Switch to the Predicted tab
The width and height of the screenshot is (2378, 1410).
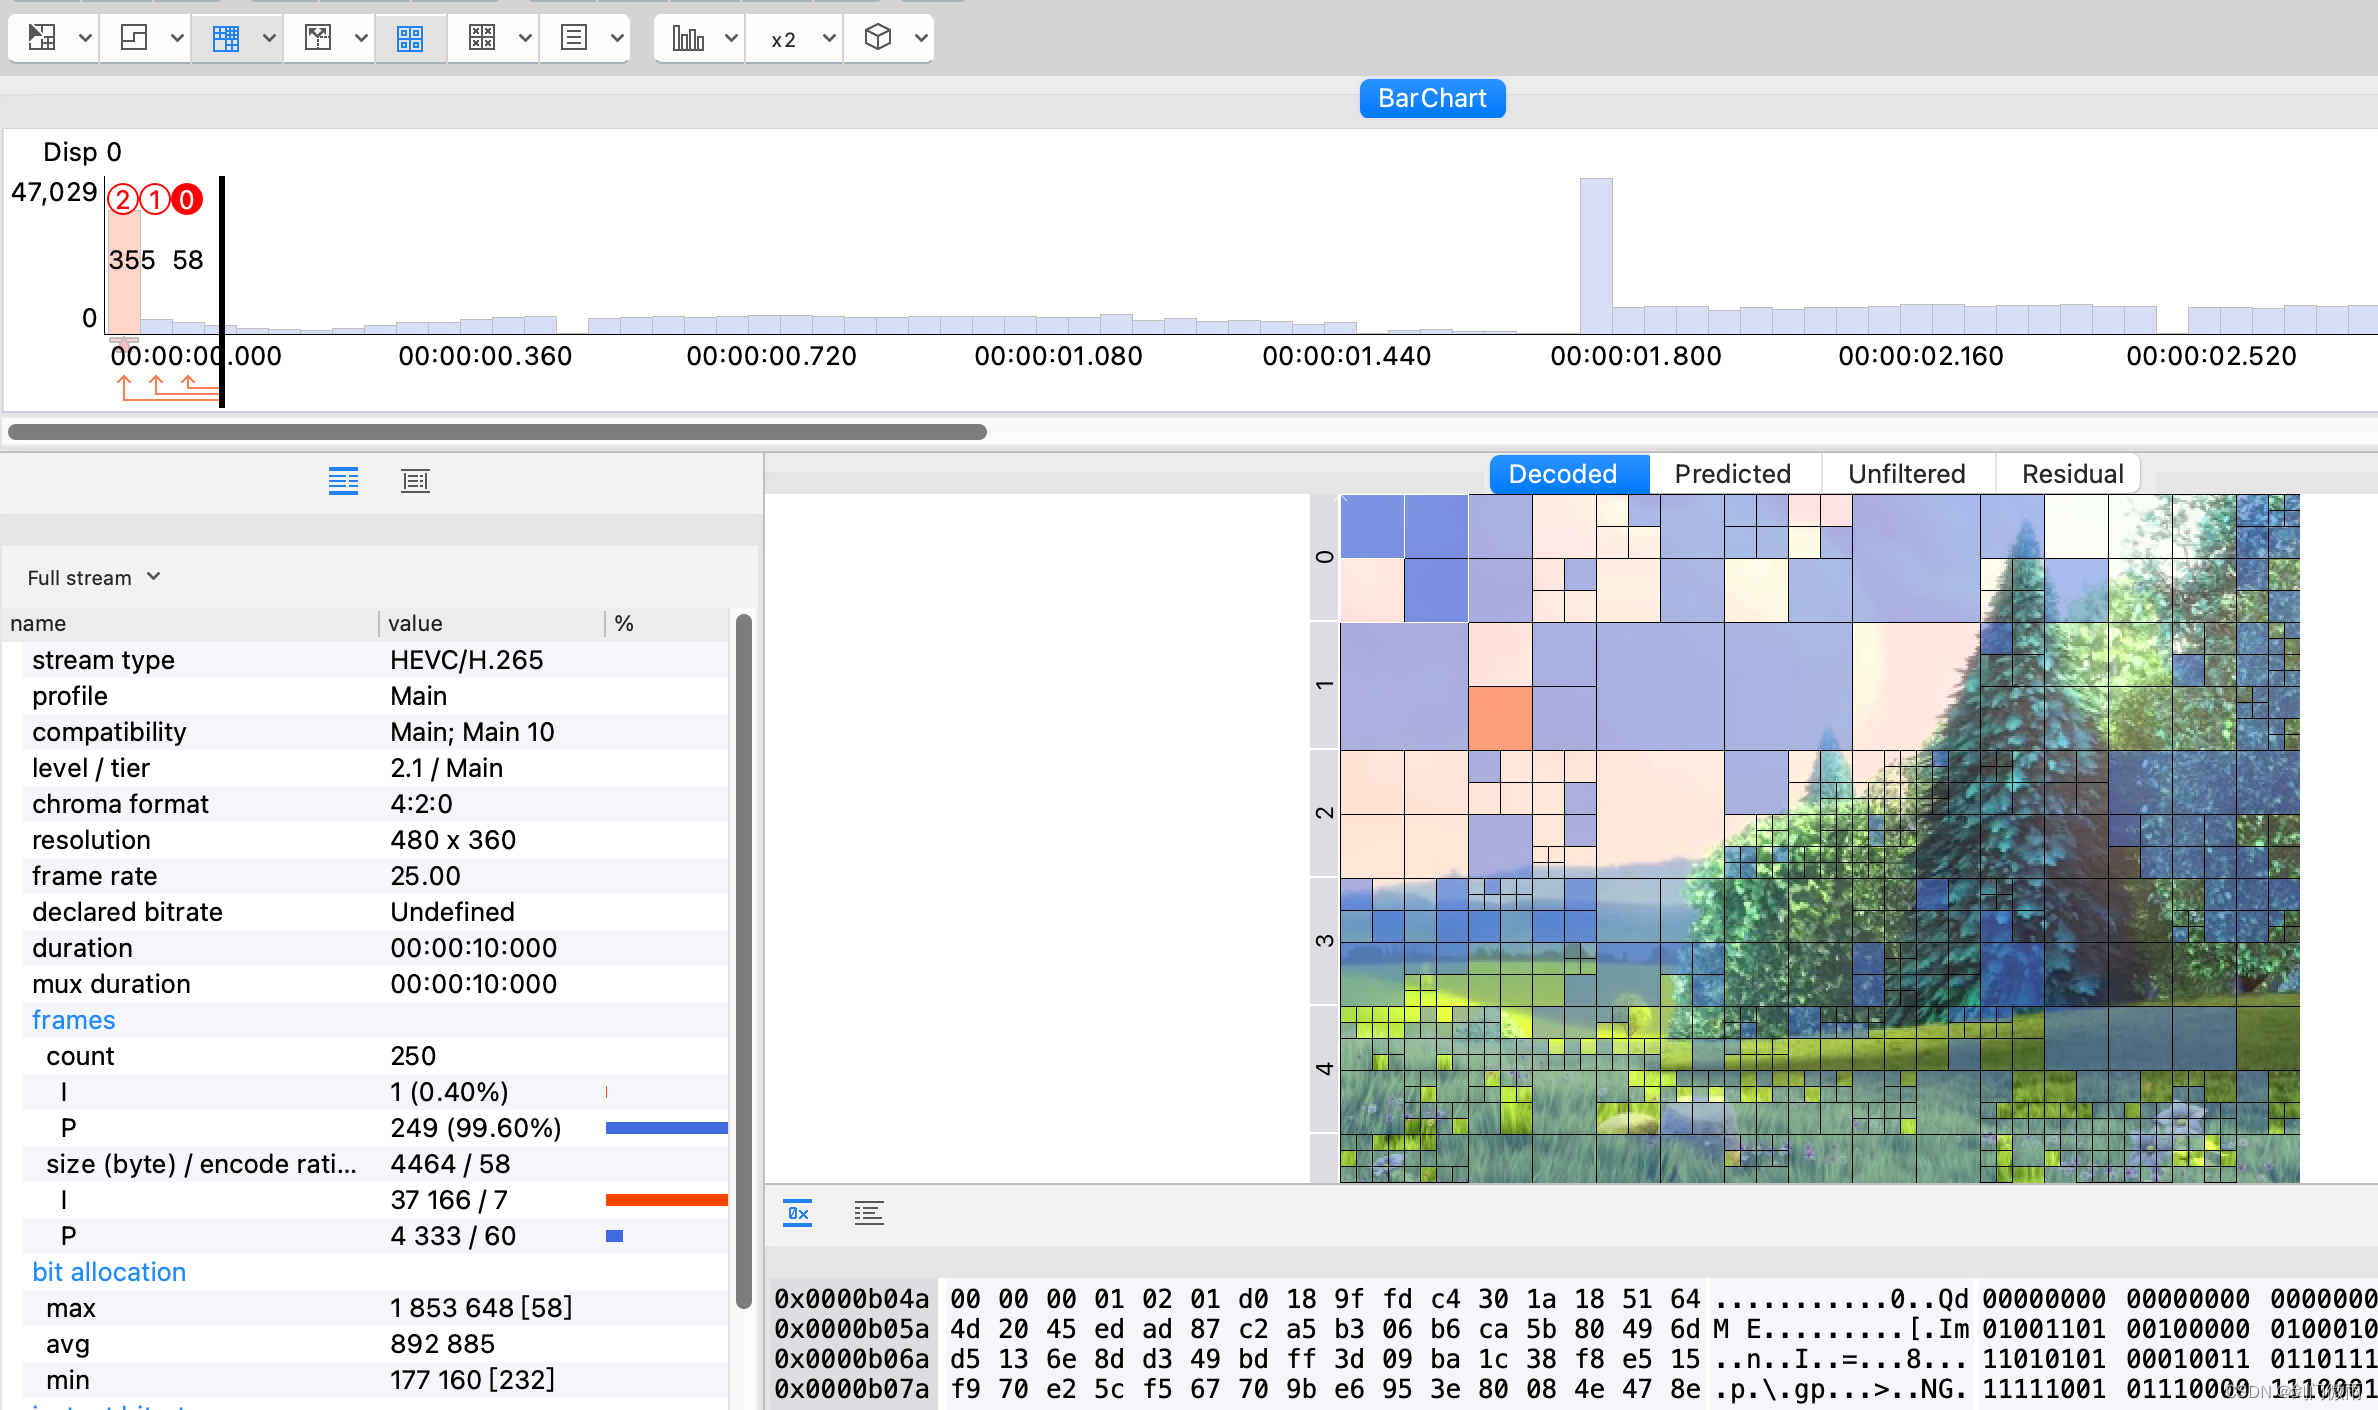pyautogui.click(x=1732, y=474)
